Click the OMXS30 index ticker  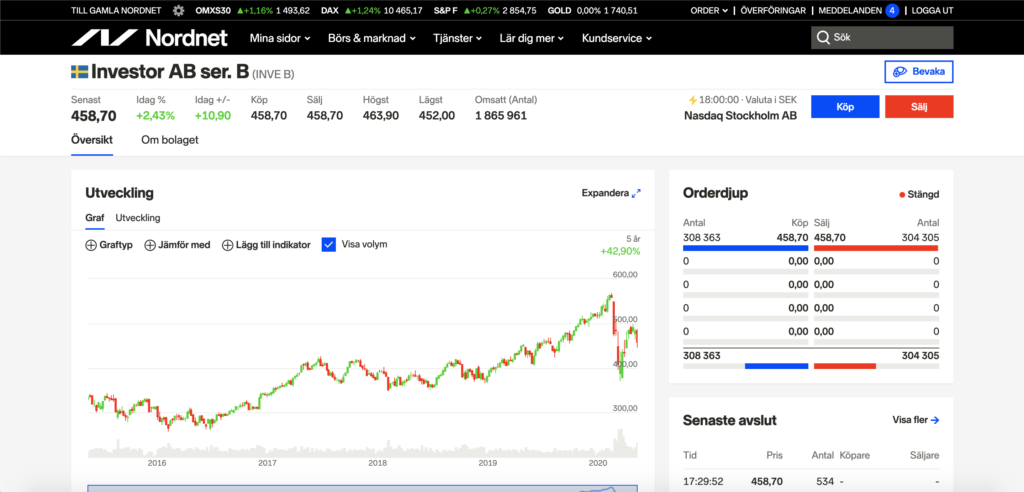252,10
